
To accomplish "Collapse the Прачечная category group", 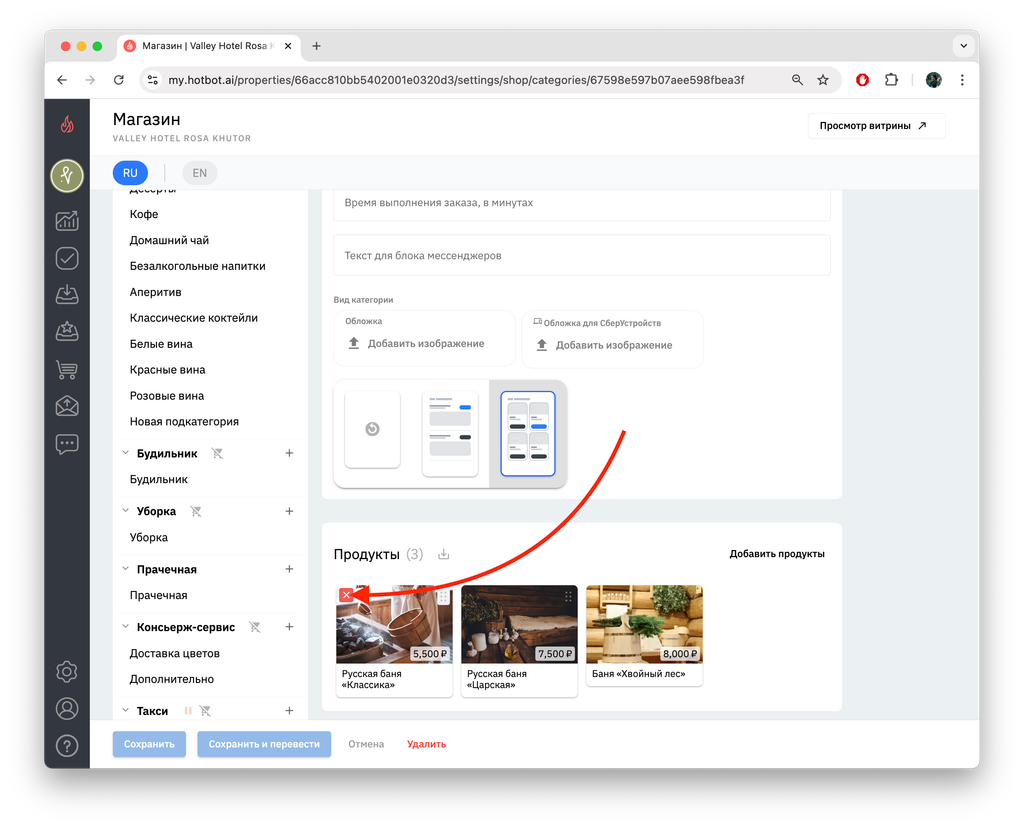I will (125, 568).
